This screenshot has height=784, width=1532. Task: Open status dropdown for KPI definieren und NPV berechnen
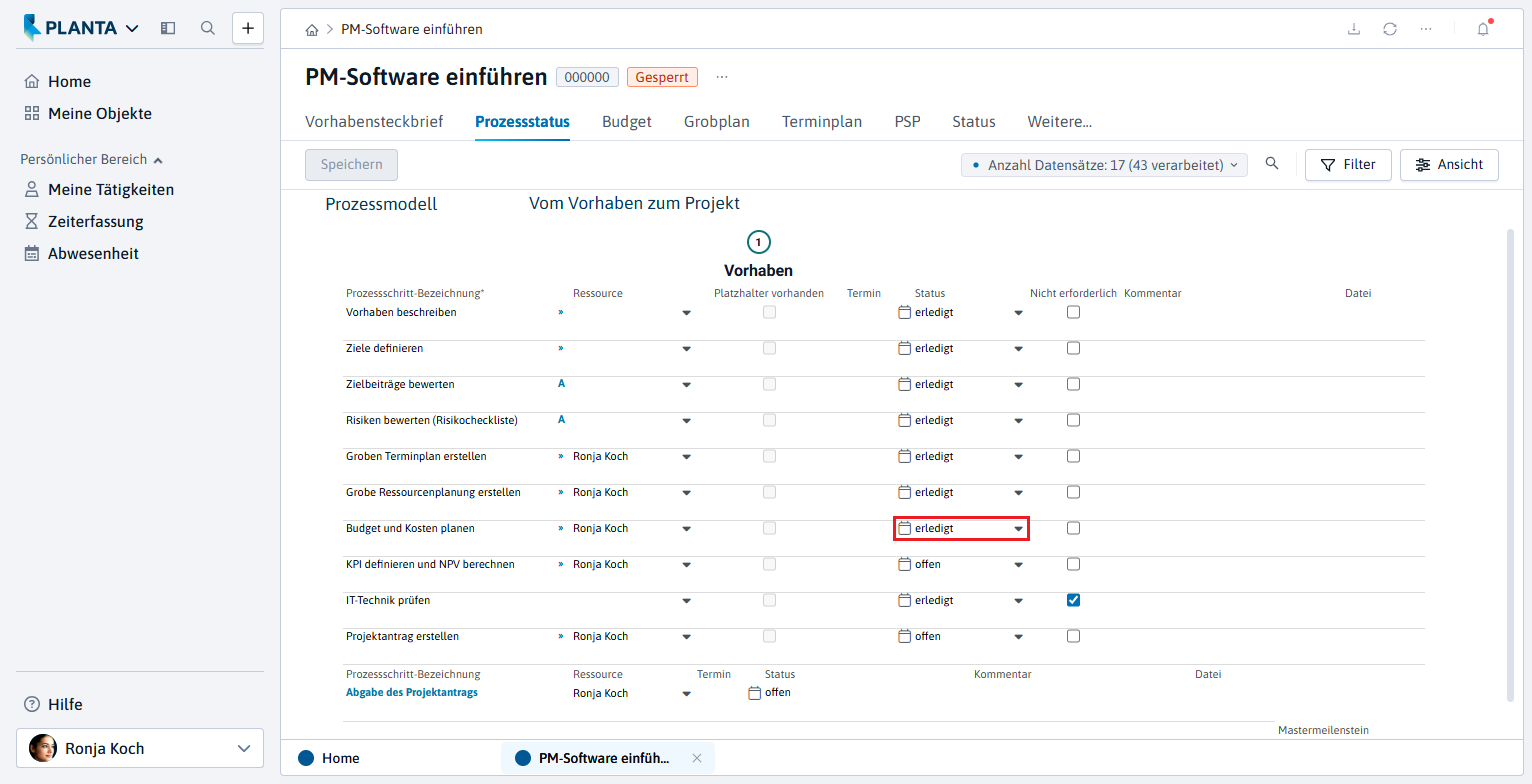click(1018, 565)
